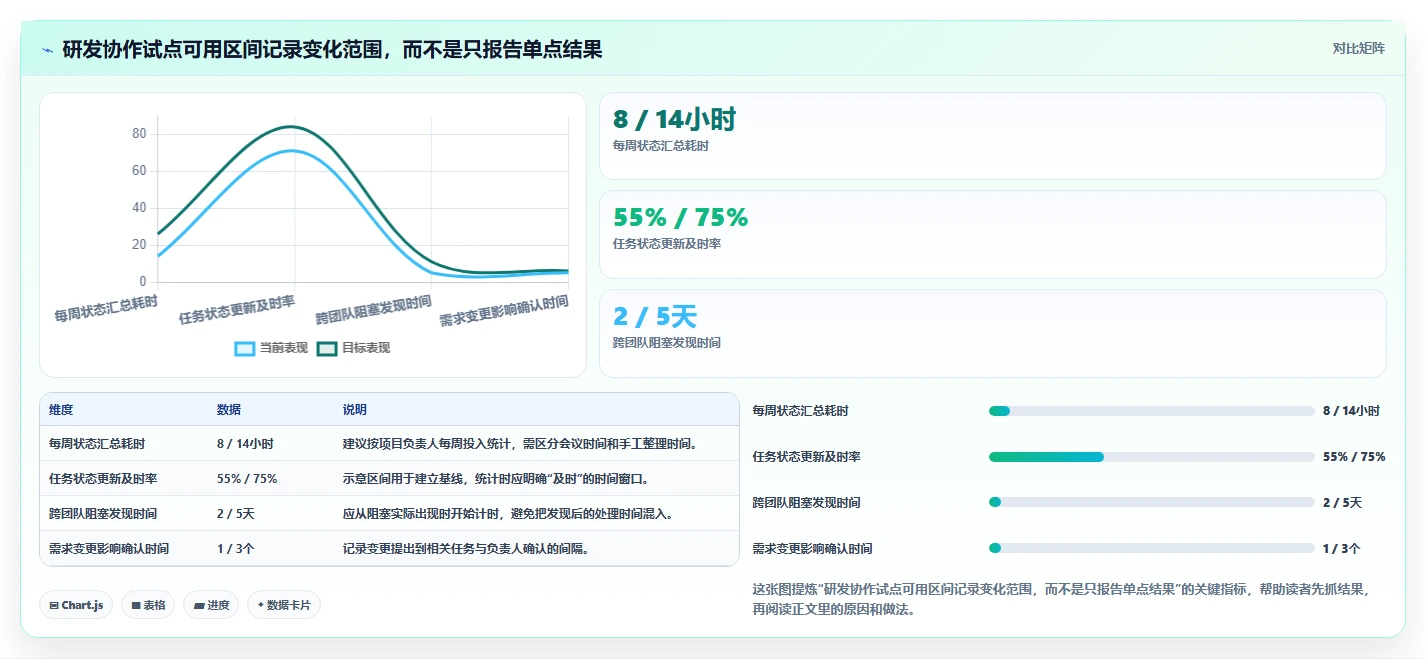
Task: Click the 8 / 14小时 stat card
Action: 992,136
